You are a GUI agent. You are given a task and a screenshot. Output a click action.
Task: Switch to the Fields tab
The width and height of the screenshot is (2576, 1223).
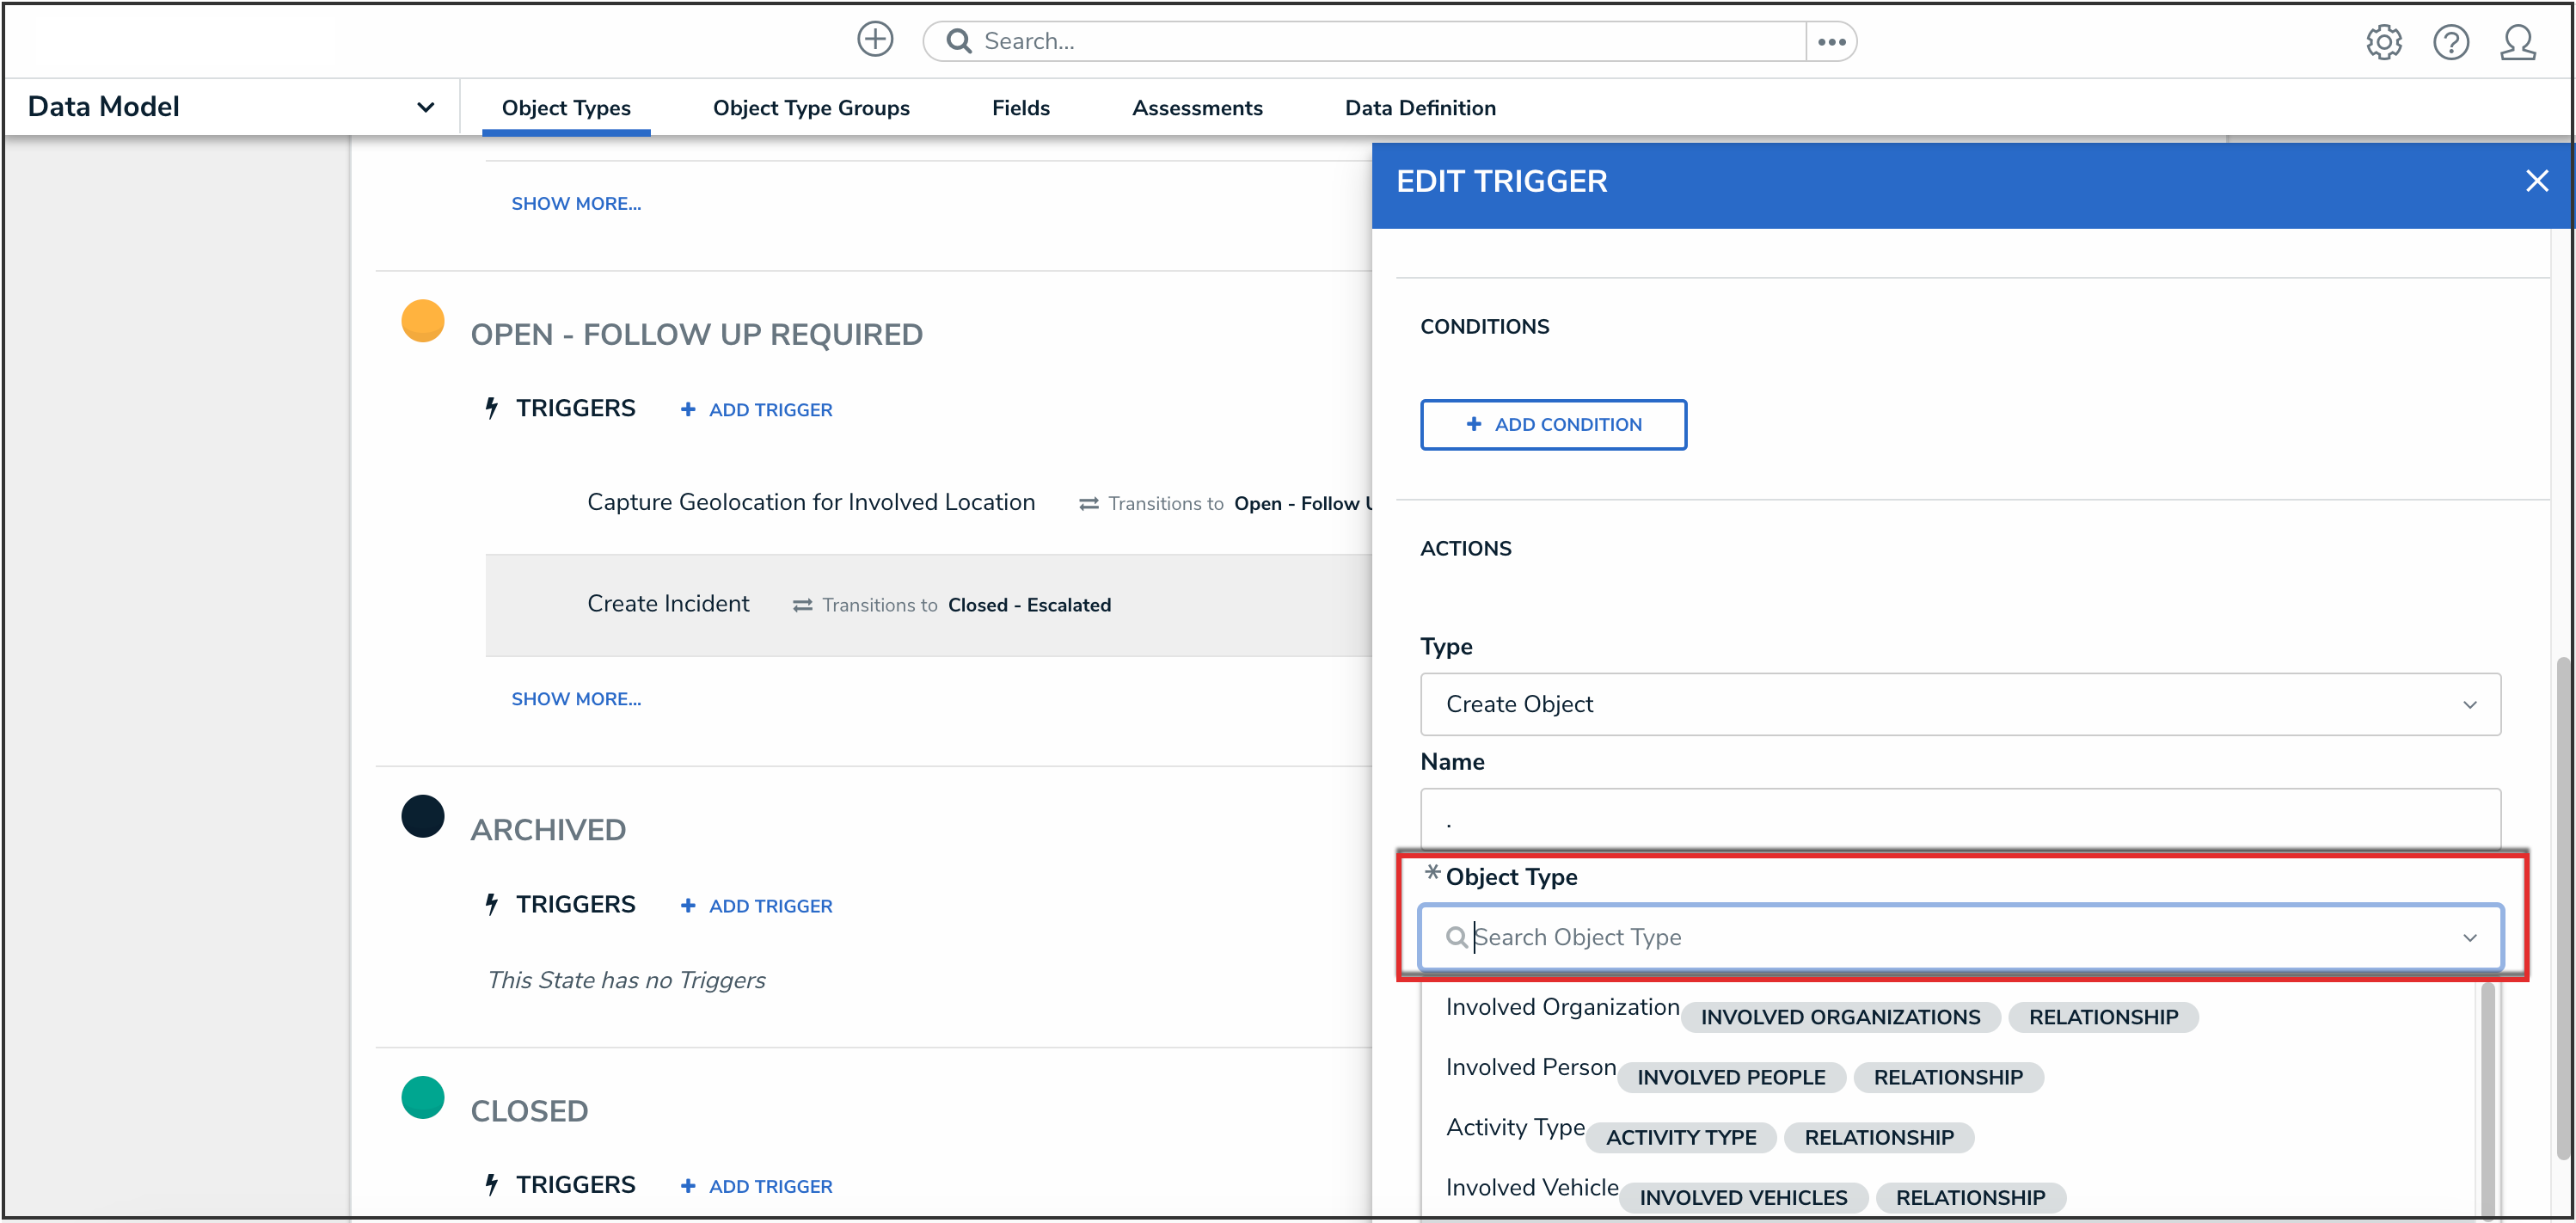click(x=1020, y=108)
